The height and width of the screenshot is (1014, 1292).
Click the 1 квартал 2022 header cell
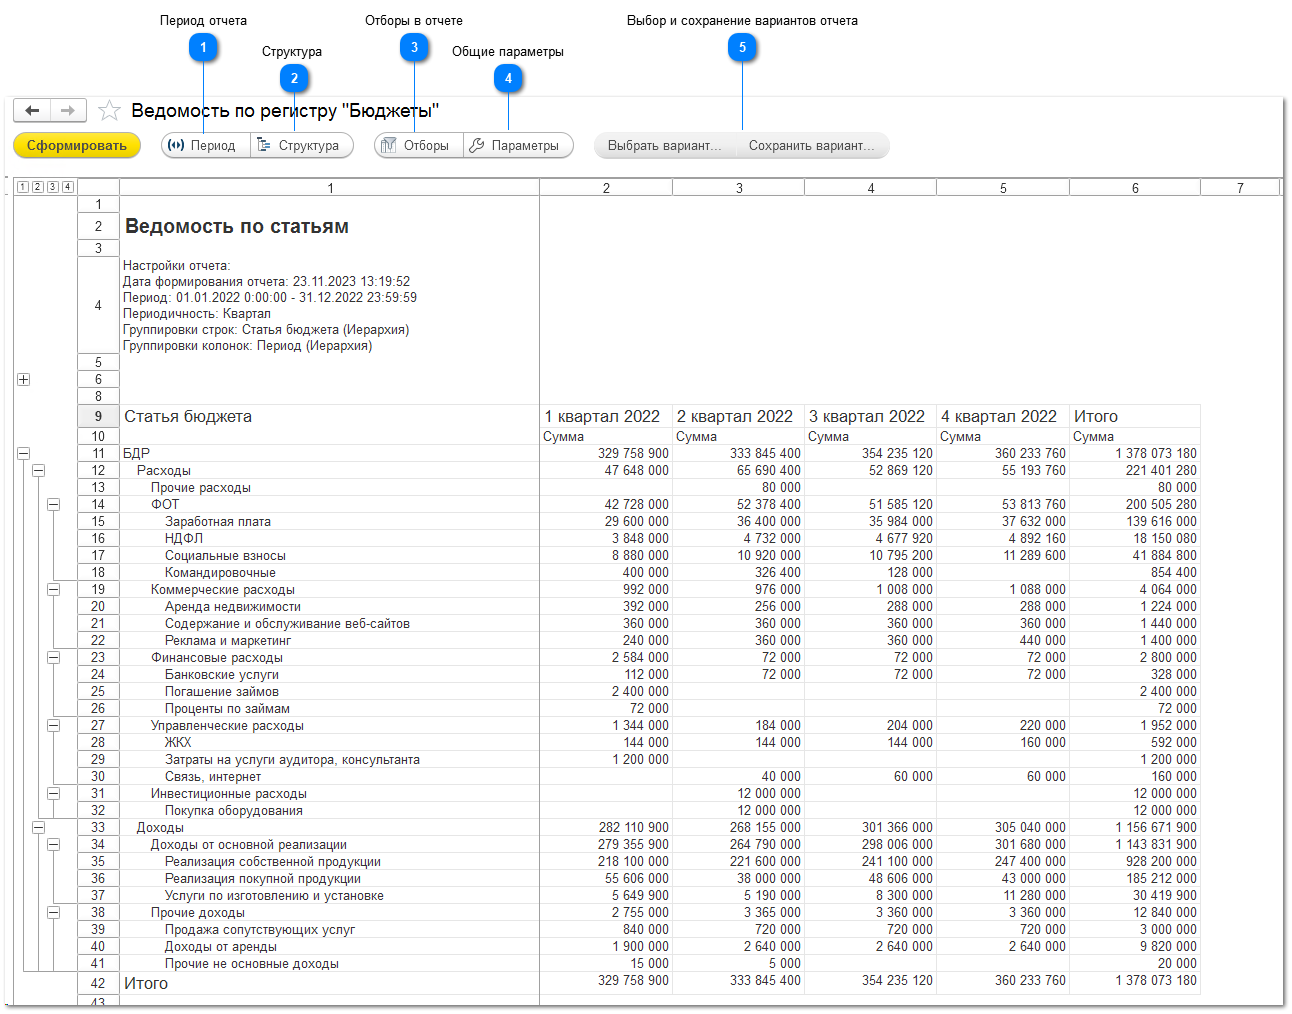coord(606,416)
